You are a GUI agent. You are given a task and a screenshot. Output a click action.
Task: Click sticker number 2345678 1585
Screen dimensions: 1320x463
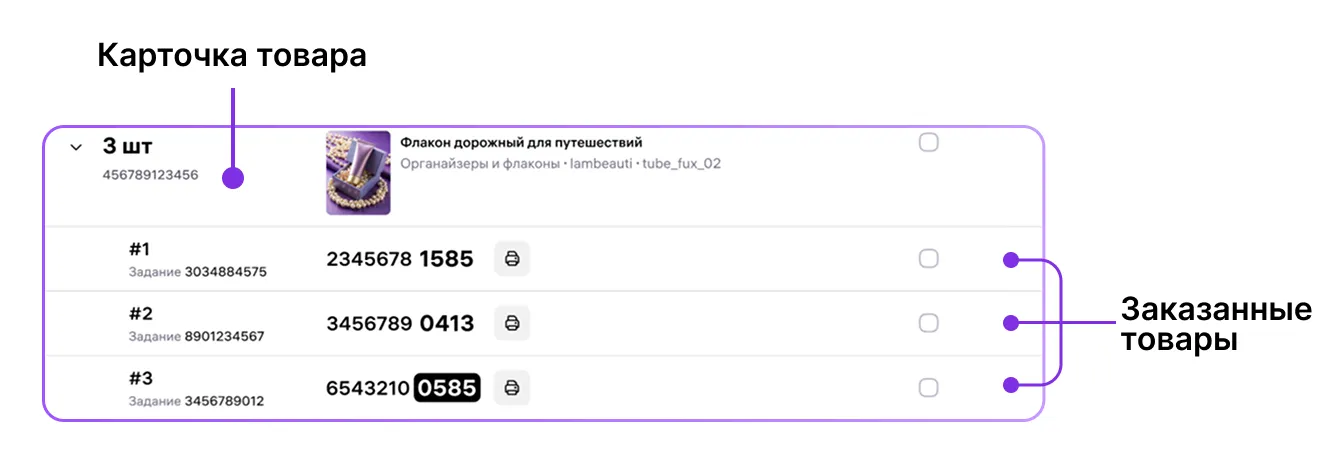pos(399,259)
